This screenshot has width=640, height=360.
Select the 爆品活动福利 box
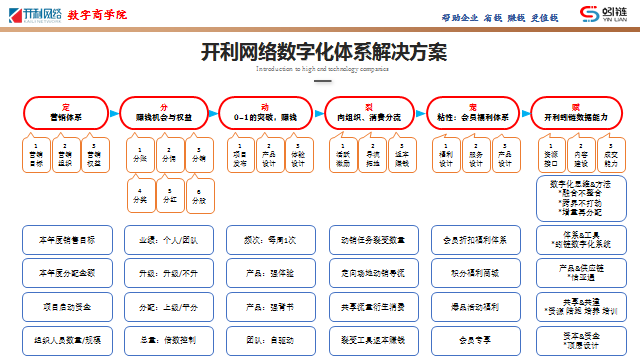(x=476, y=307)
